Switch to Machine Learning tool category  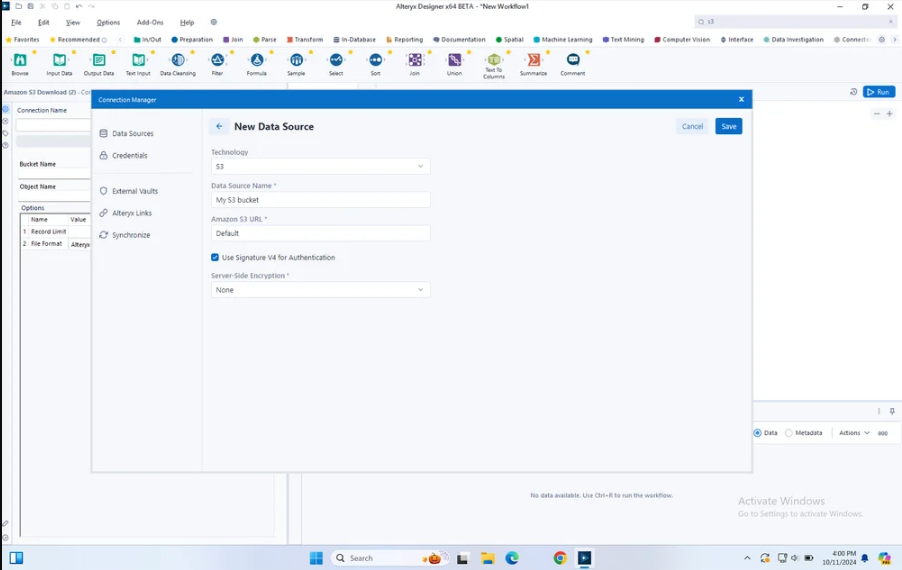(x=563, y=40)
